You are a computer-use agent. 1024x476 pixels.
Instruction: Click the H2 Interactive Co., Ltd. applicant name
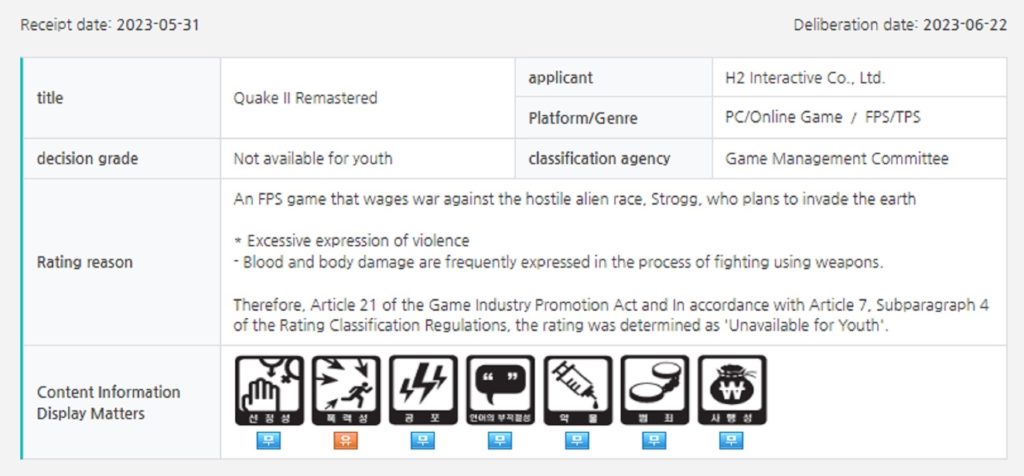tap(805, 78)
